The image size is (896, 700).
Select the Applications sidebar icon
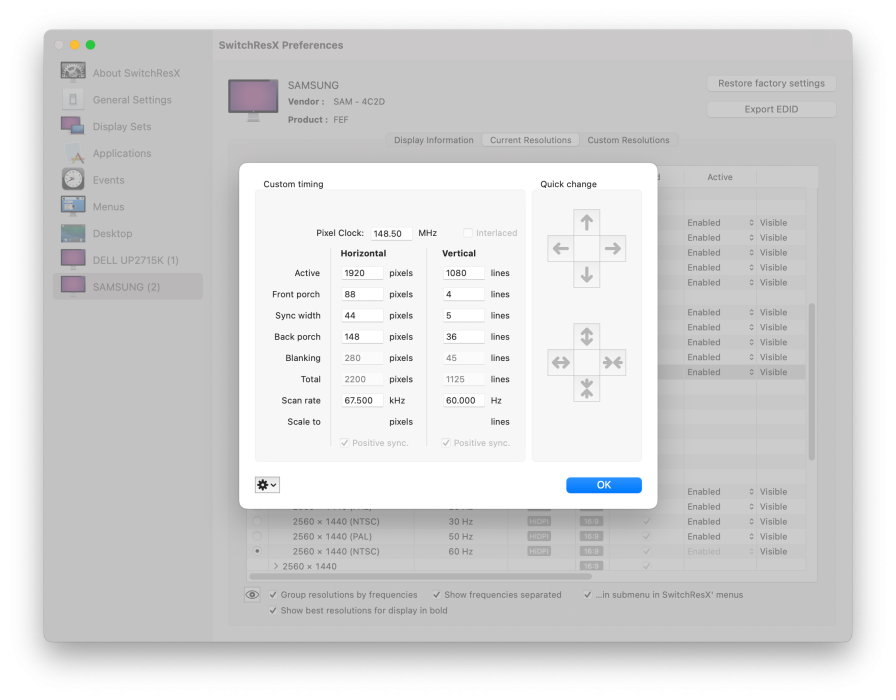pos(73,153)
